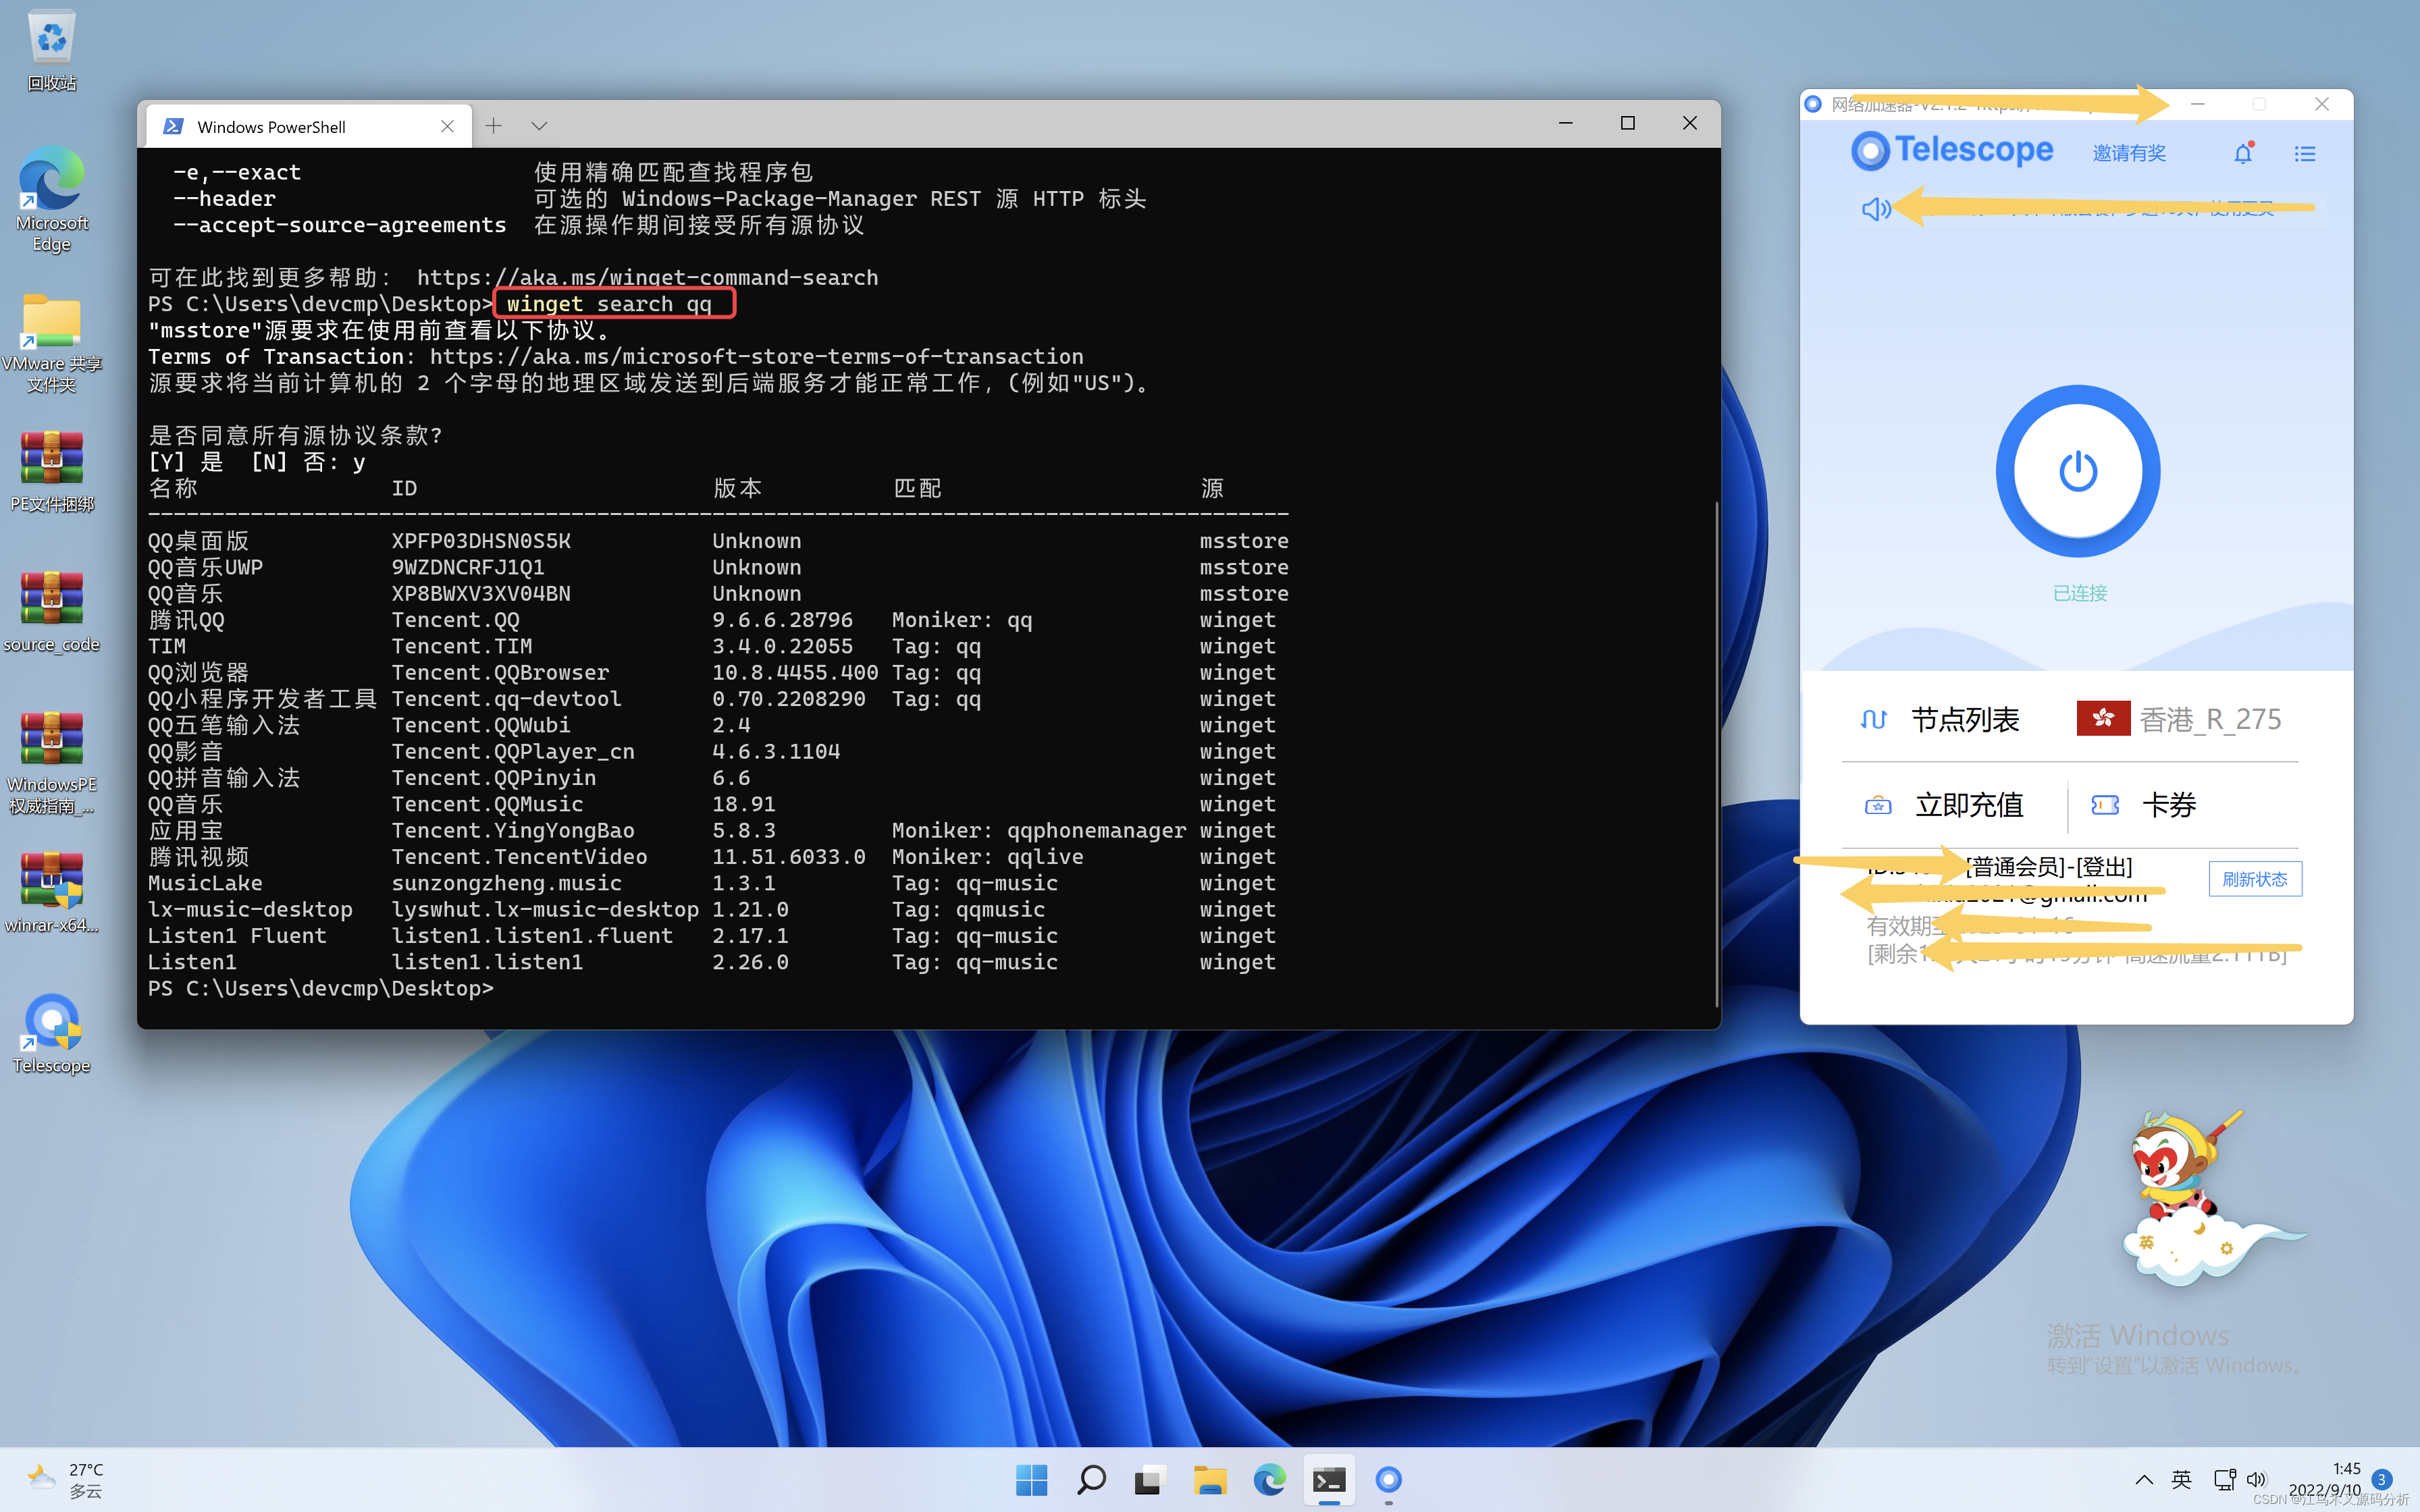Image resolution: width=2420 pixels, height=1512 pixels.
Task: Select the 香港_R_275 node entry
Action: 2210,719
